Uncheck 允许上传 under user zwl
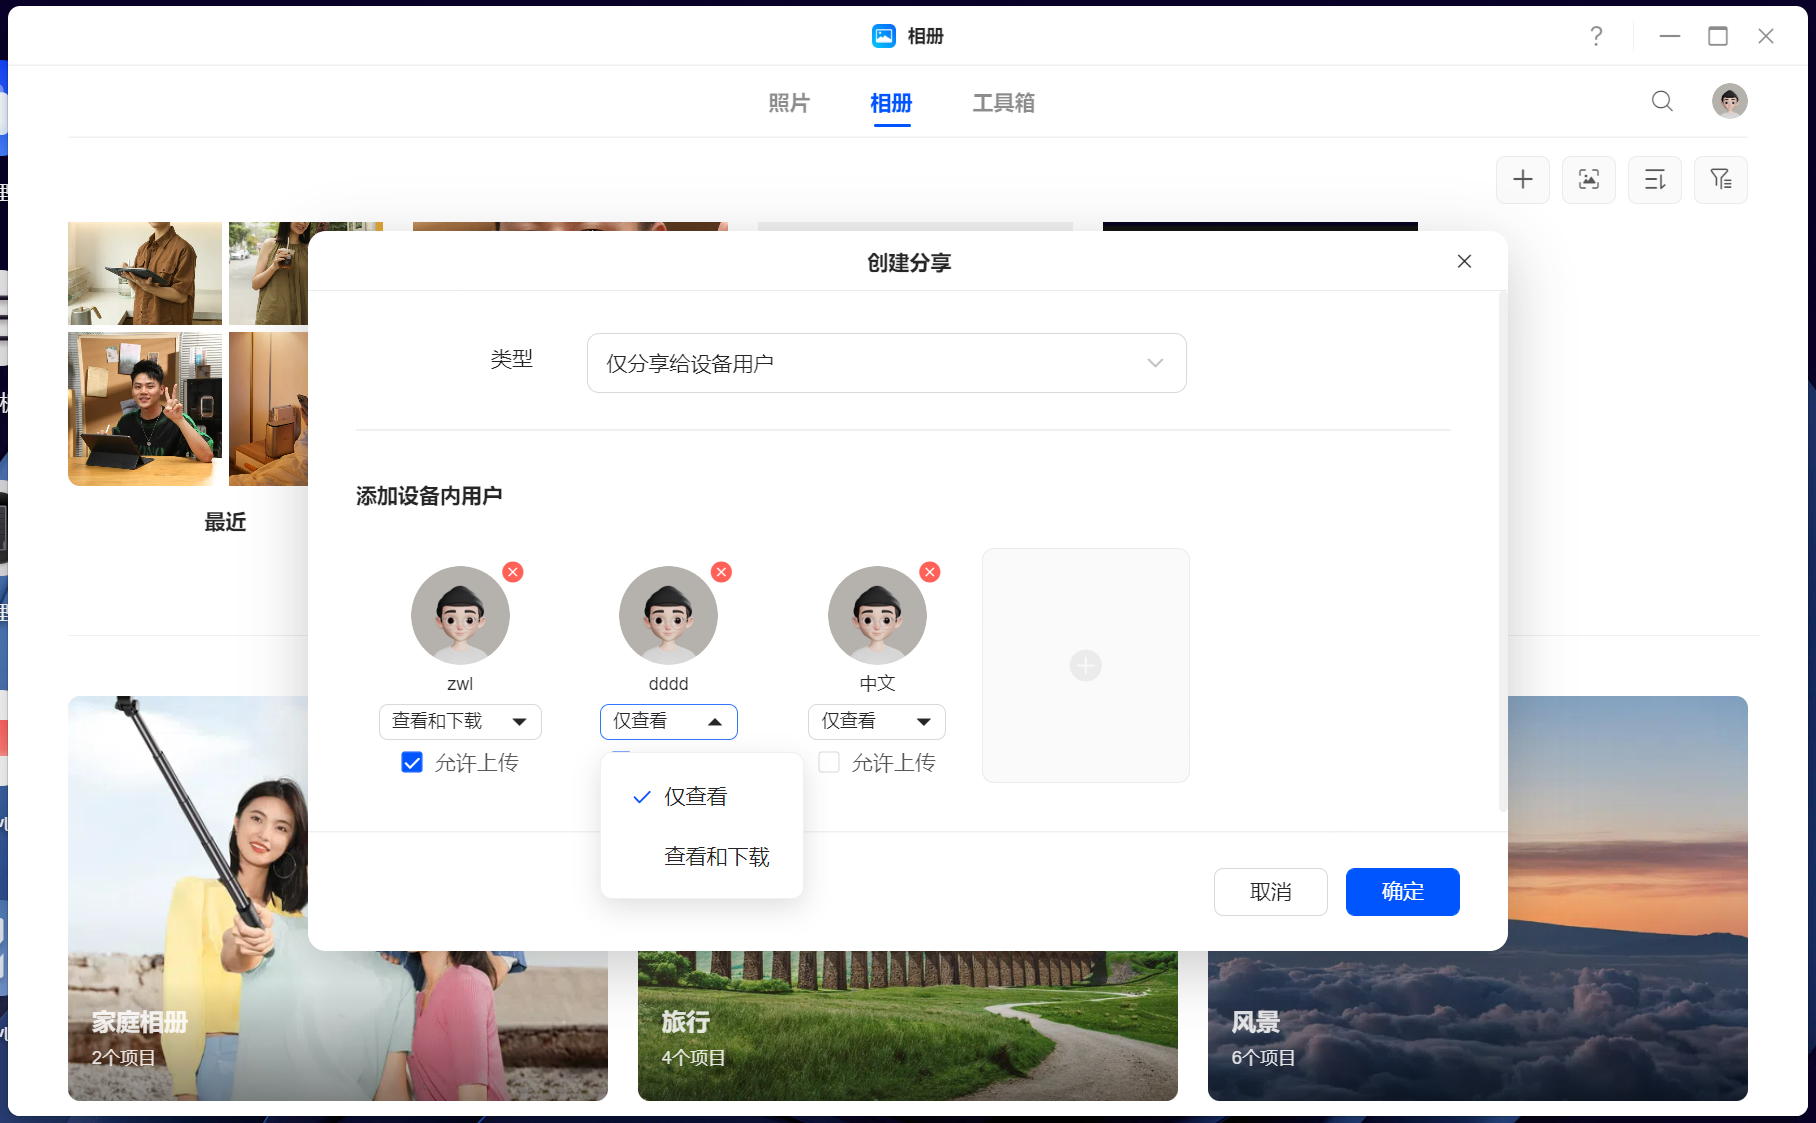Screen dimensions: 1816x1123 [x=411, y=762]
